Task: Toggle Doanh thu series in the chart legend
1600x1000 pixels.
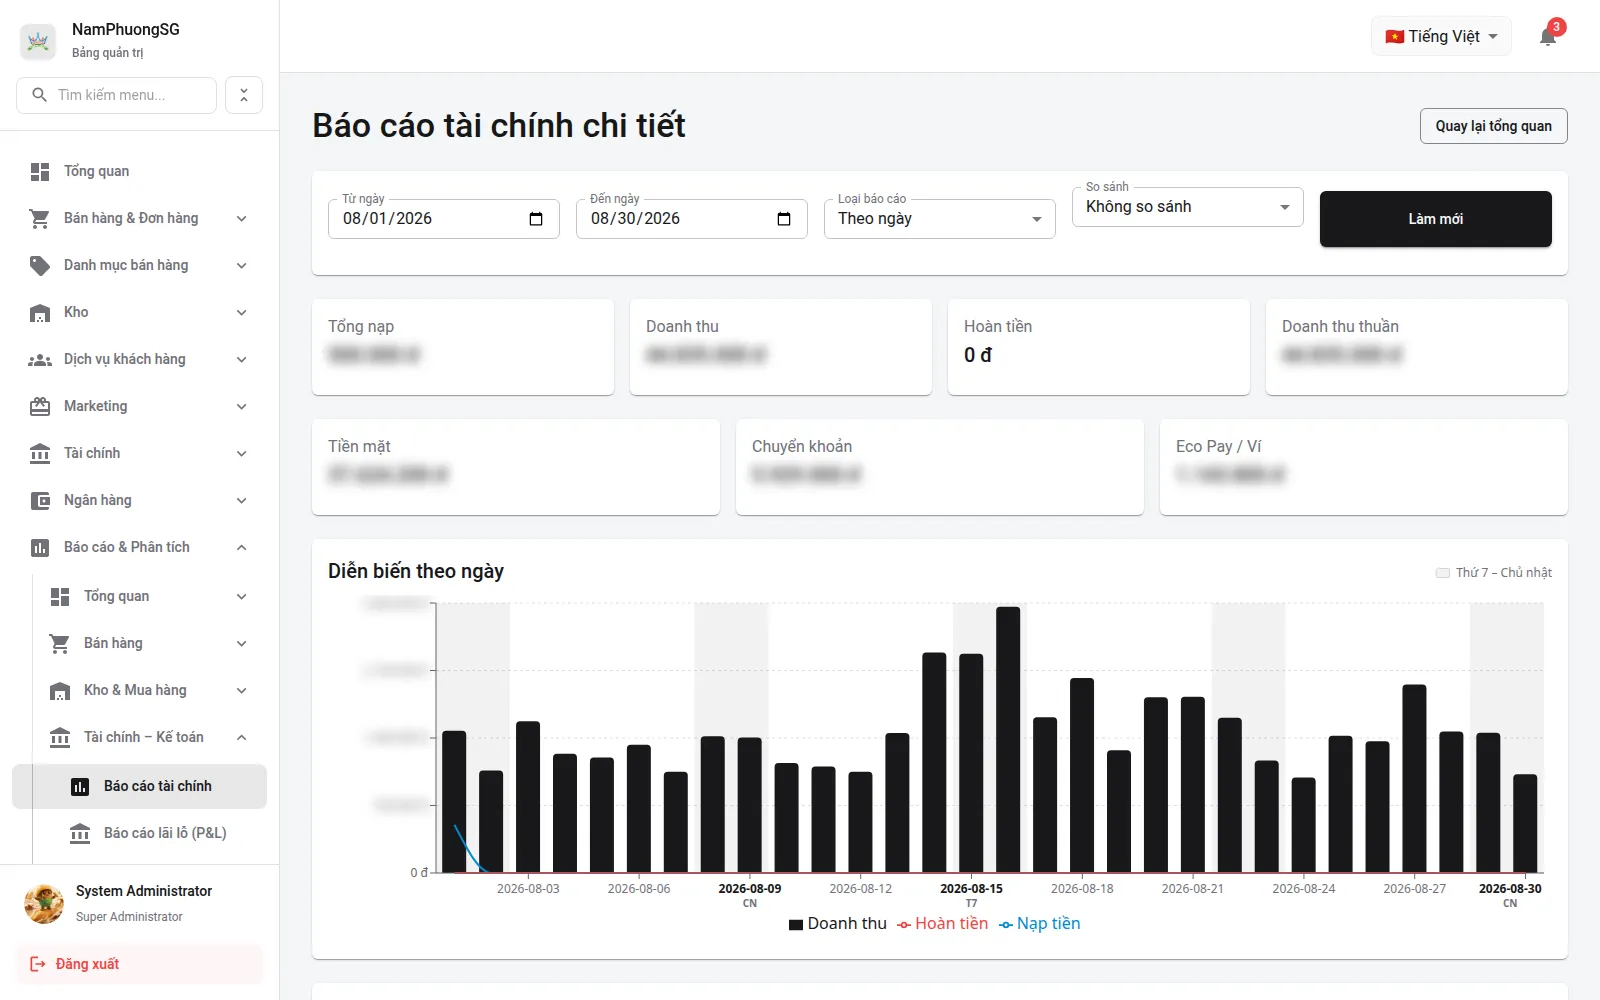Action: tap(837, 924)
